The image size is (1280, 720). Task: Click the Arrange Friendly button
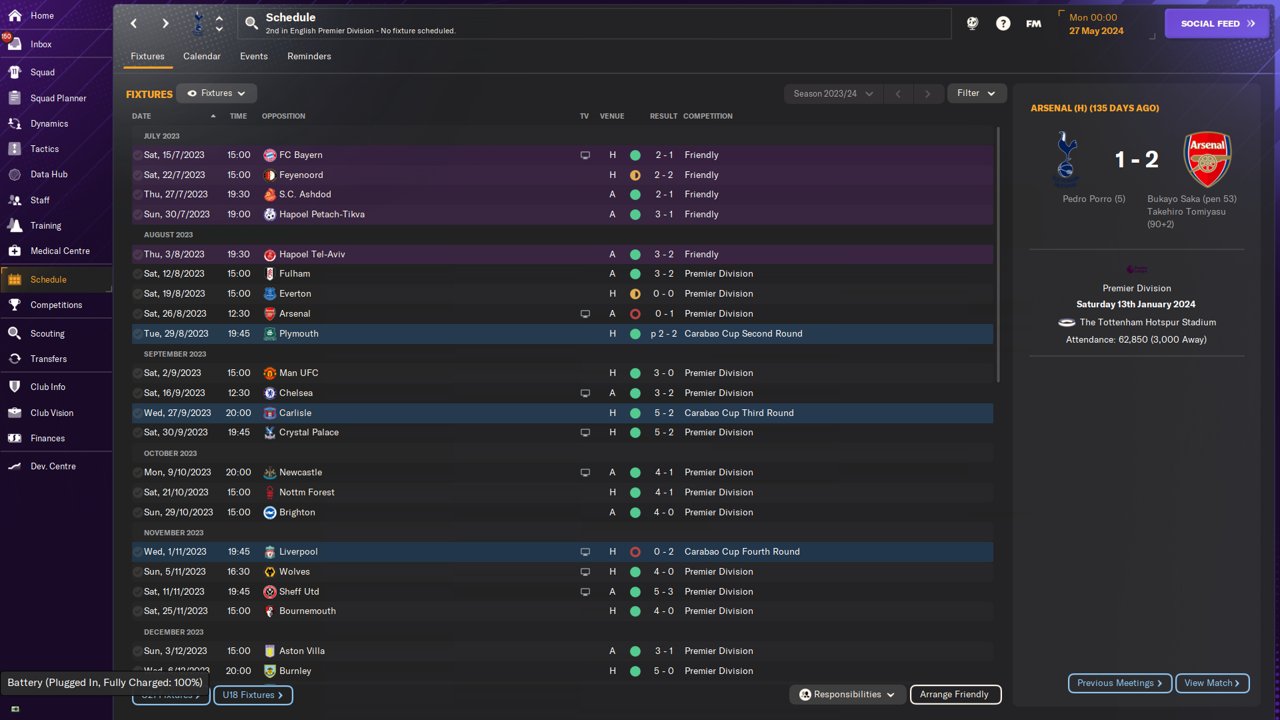954,694
